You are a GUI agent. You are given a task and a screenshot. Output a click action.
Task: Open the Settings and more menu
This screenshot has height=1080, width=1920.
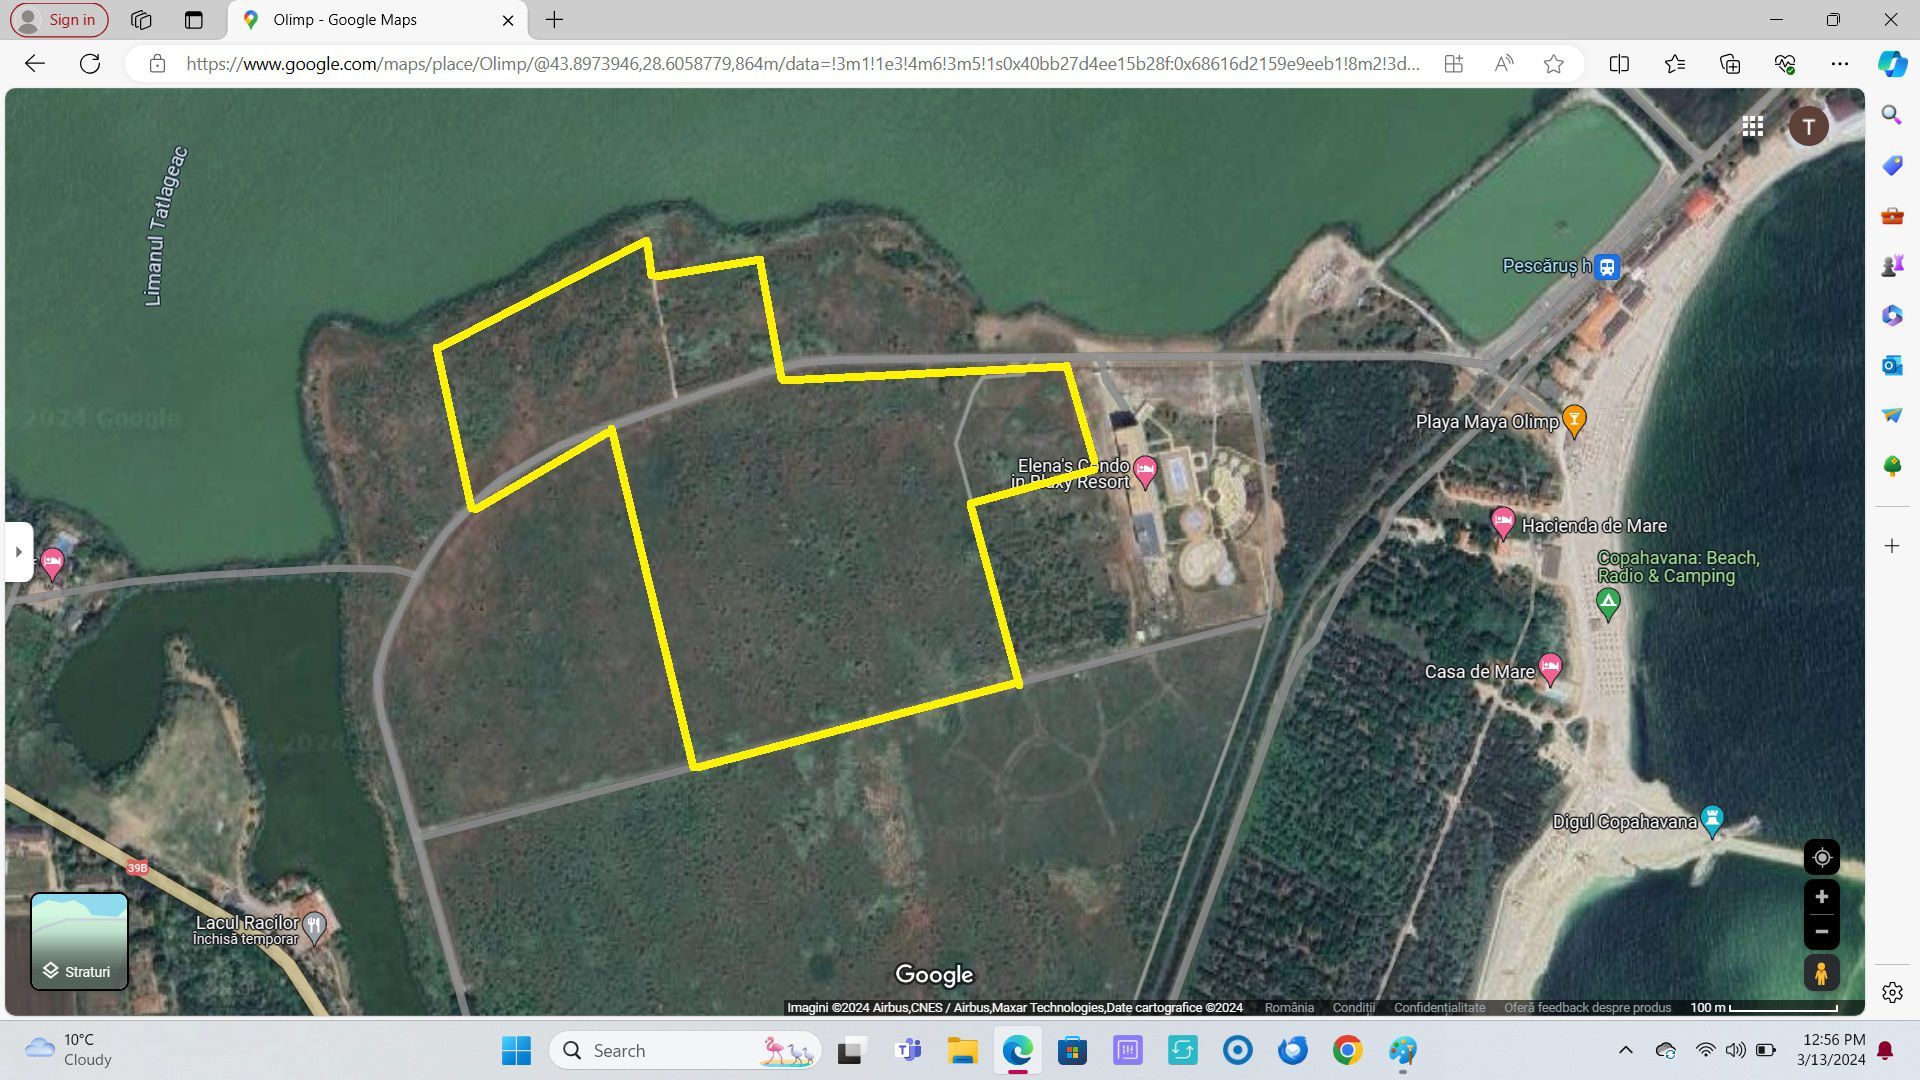click(x=1840, y=64)
